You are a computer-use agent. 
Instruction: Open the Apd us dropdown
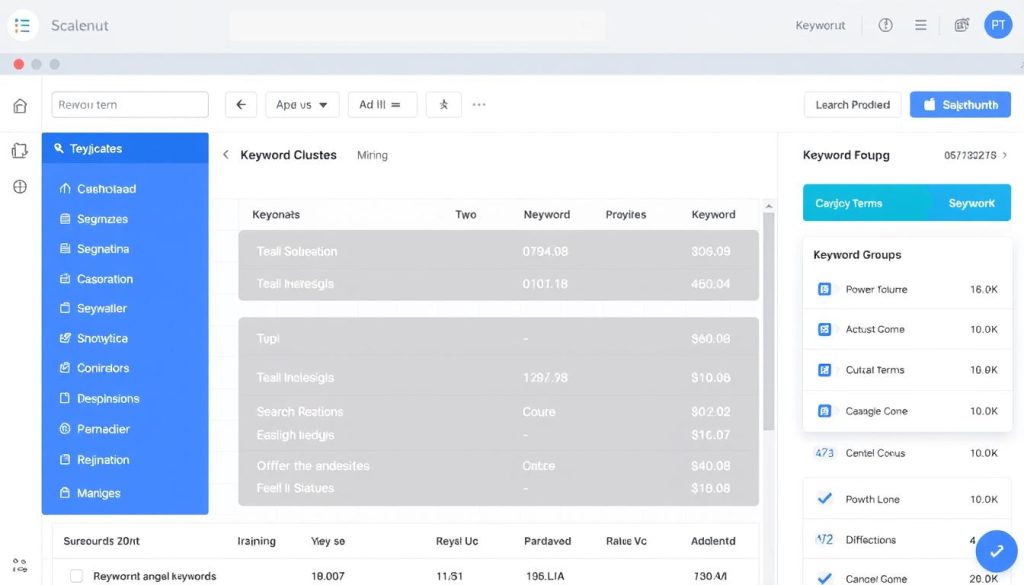[302, 104]
